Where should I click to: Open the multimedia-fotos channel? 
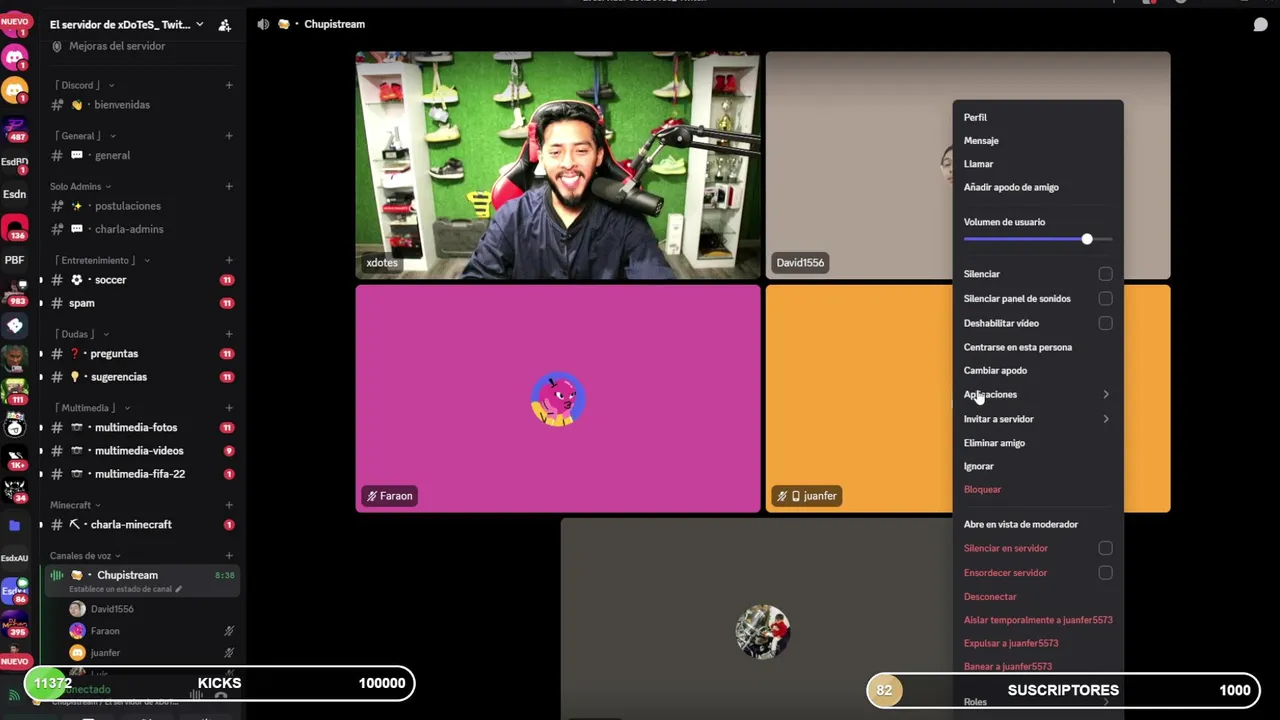pyautogui.click(x=140, y=427)
